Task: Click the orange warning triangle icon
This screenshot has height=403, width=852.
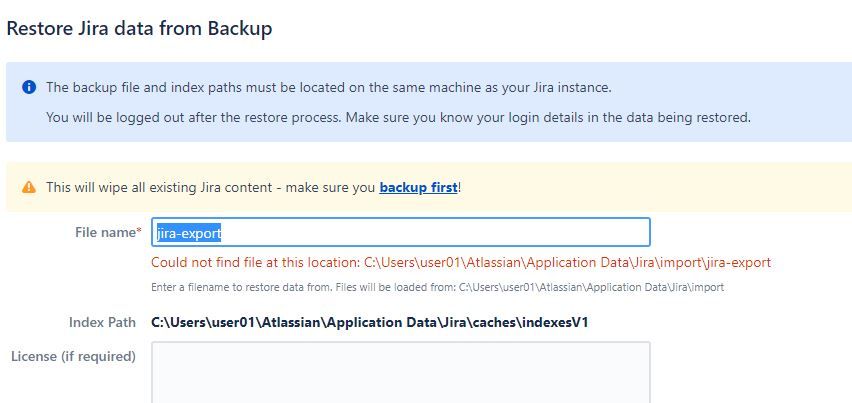Action: [x=29, y=188]
